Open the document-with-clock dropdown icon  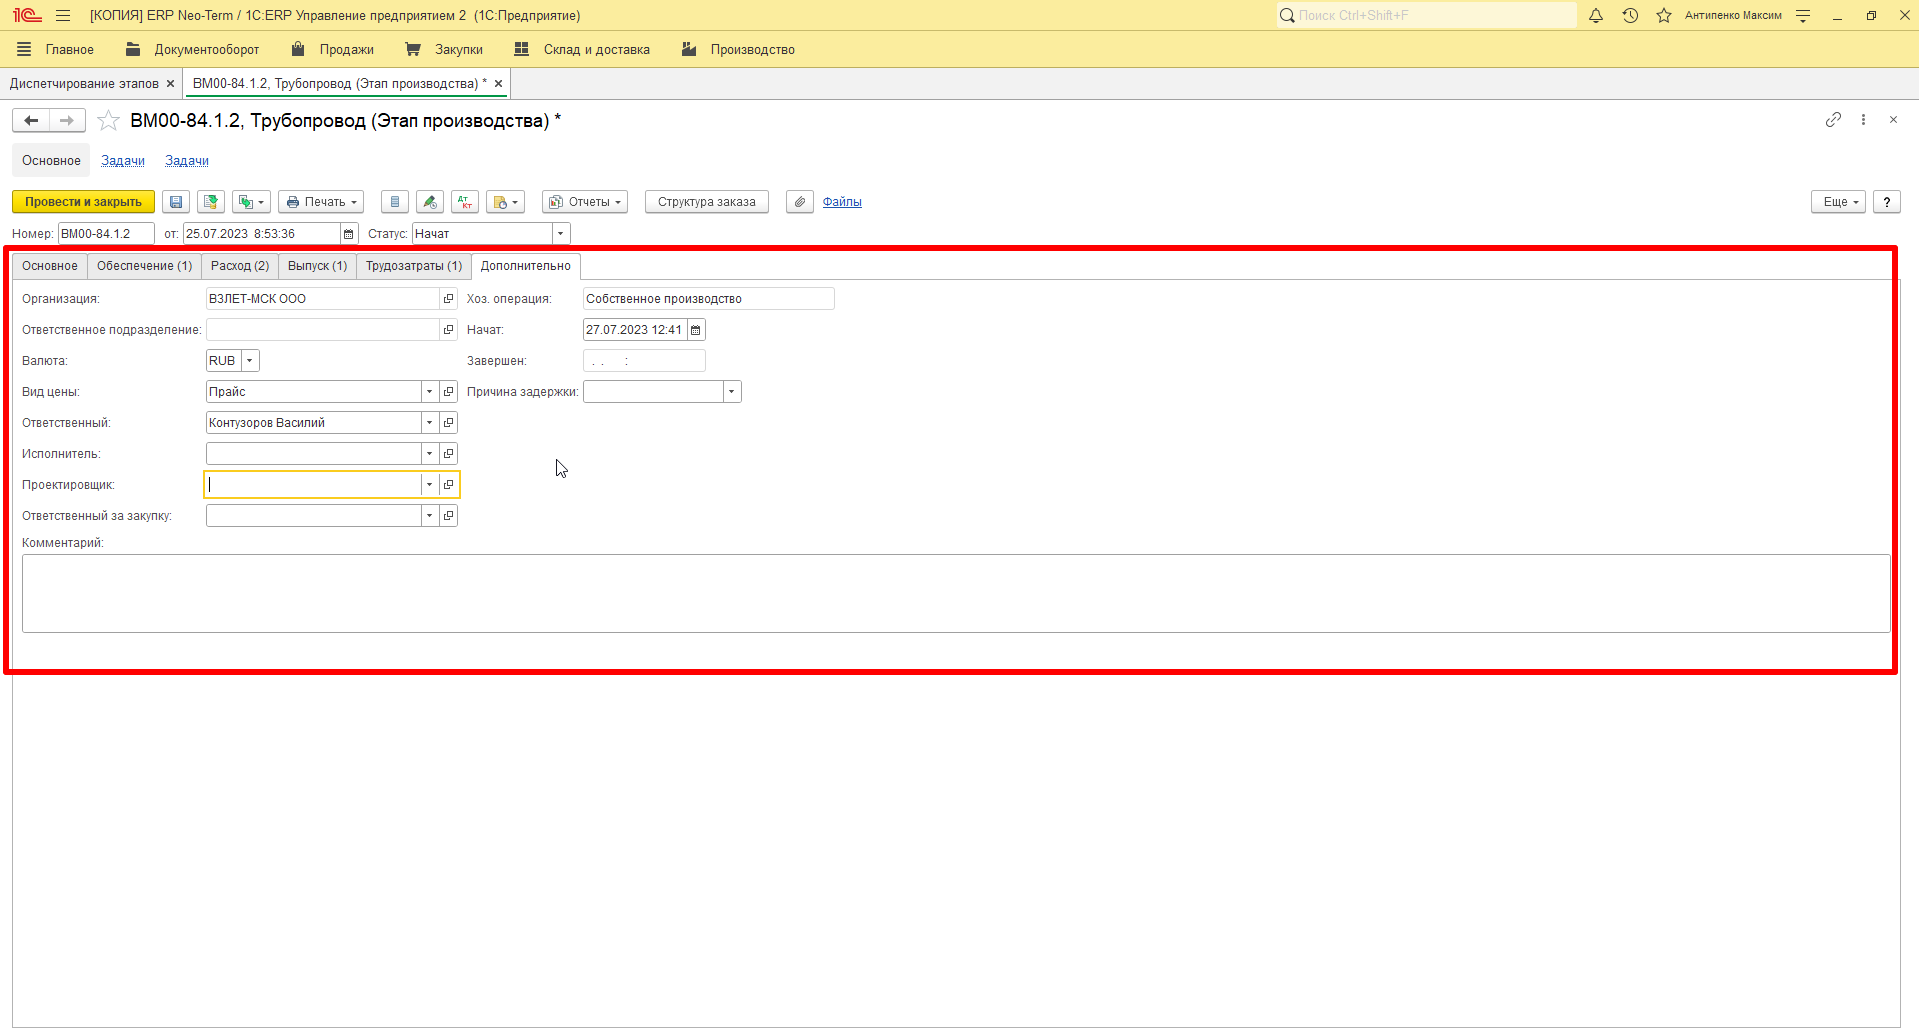click(505, 202)
